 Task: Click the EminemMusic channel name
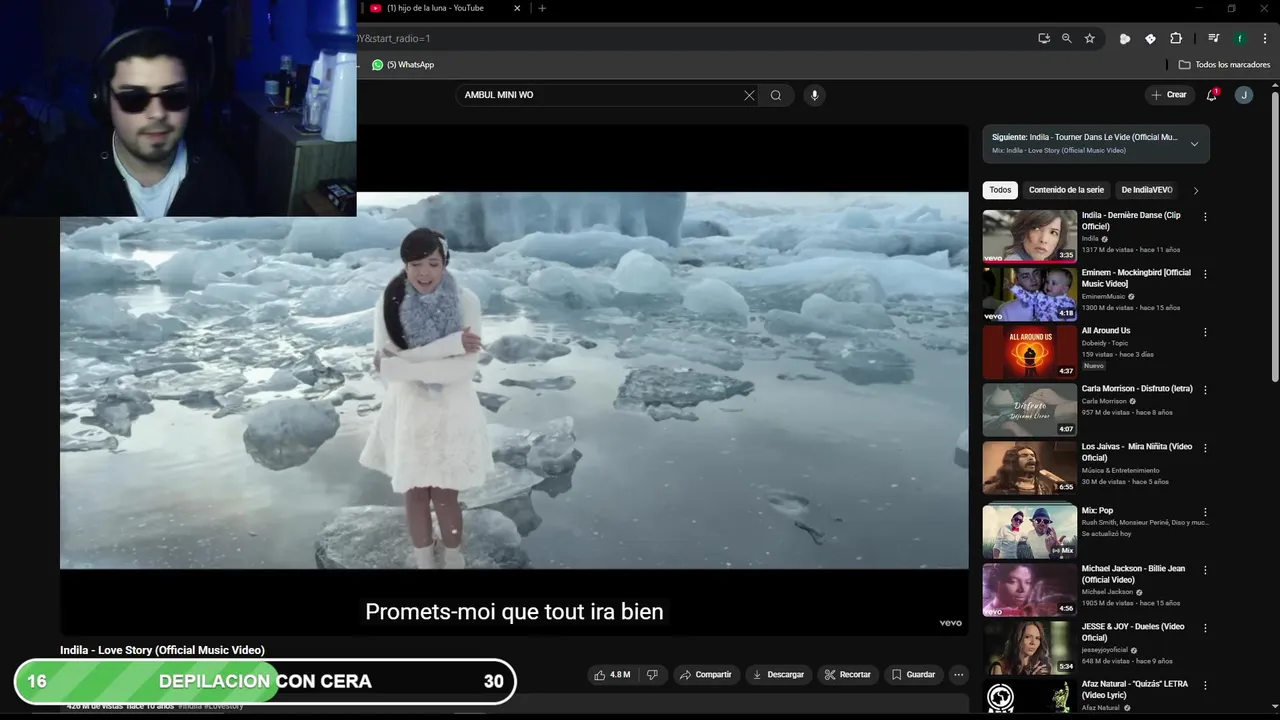coord(1103,296)
